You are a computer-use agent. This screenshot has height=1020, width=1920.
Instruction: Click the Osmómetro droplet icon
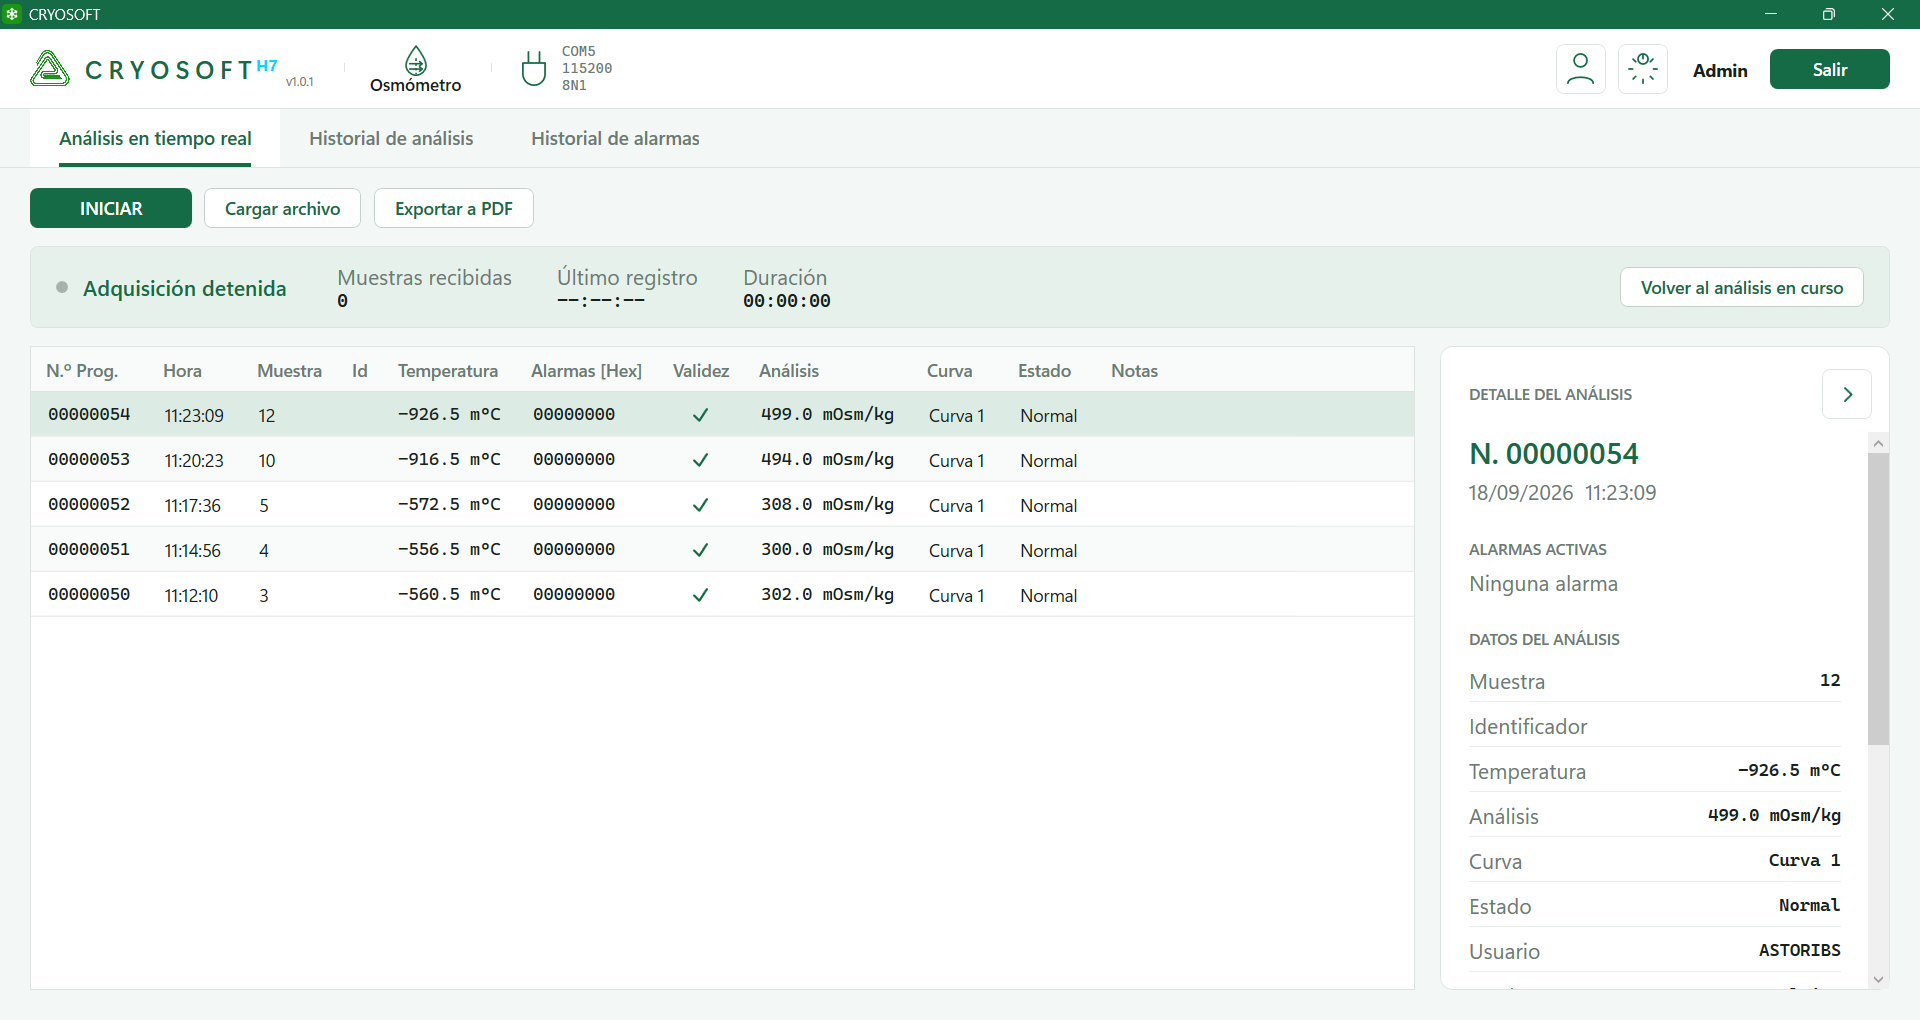click(x=416, y=60)
